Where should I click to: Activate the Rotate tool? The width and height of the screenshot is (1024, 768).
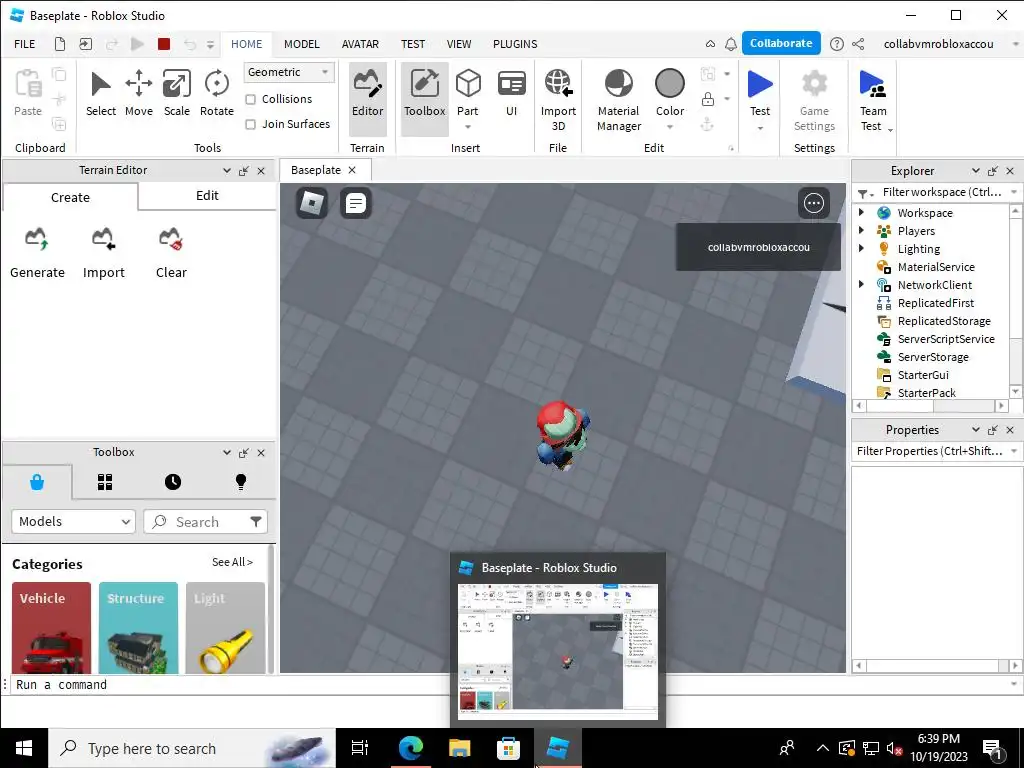click(x=216, y=94)
